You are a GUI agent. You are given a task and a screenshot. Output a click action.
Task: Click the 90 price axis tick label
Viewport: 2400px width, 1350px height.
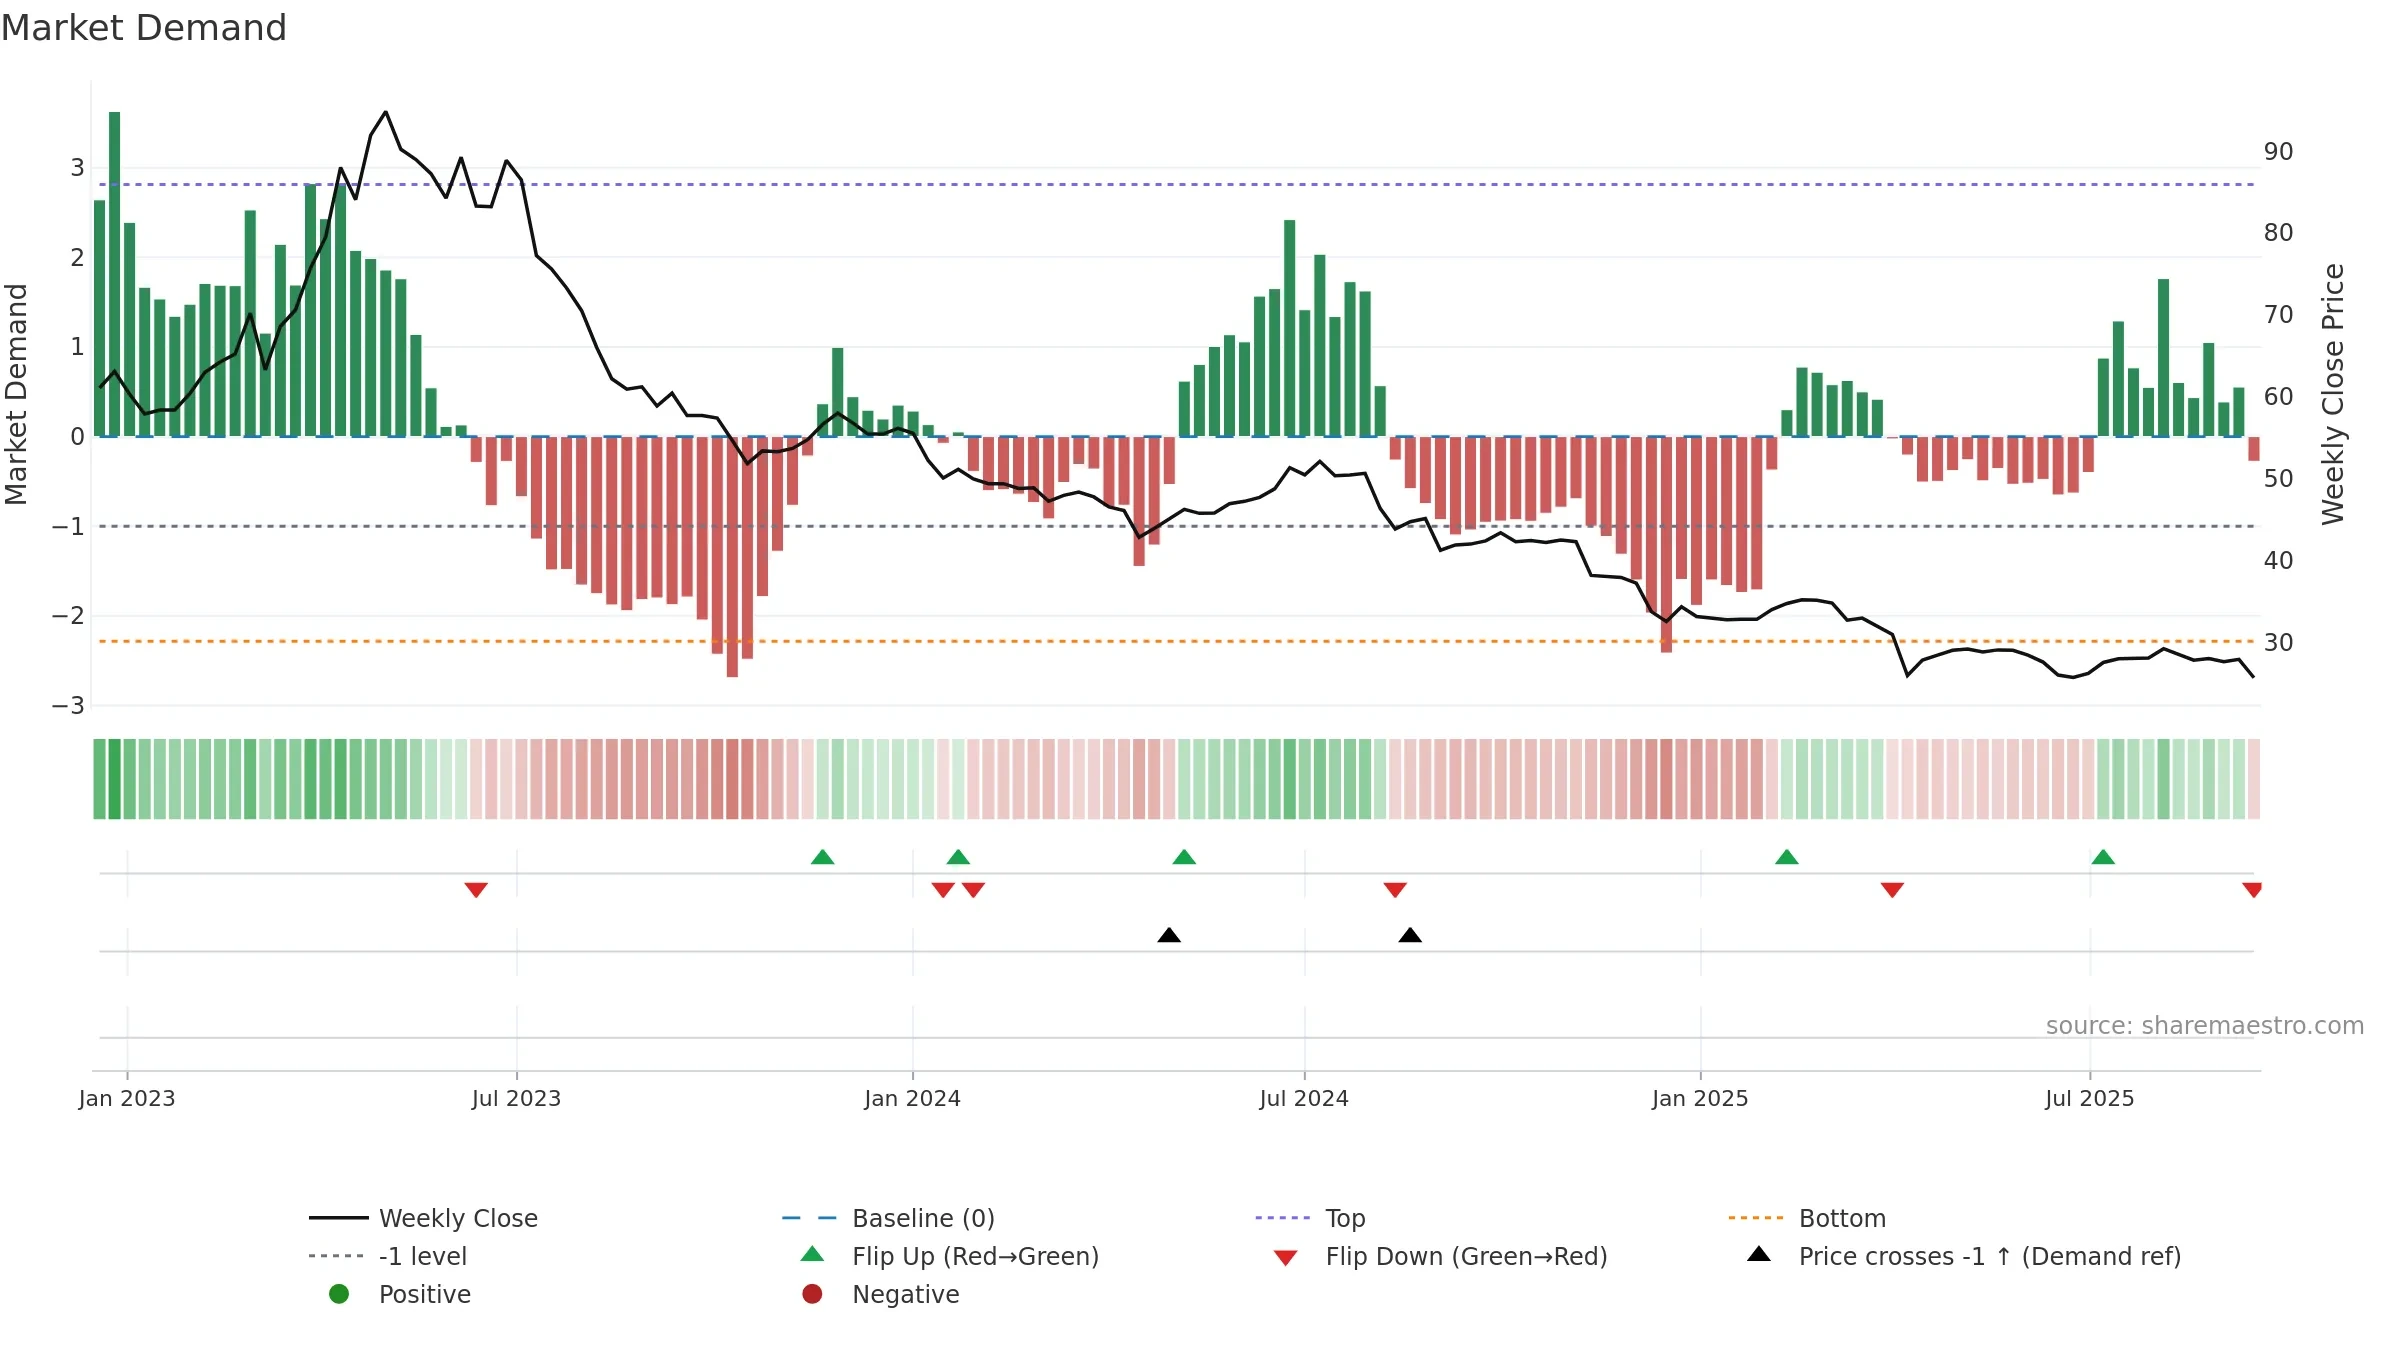click(x=2279, y=152)
